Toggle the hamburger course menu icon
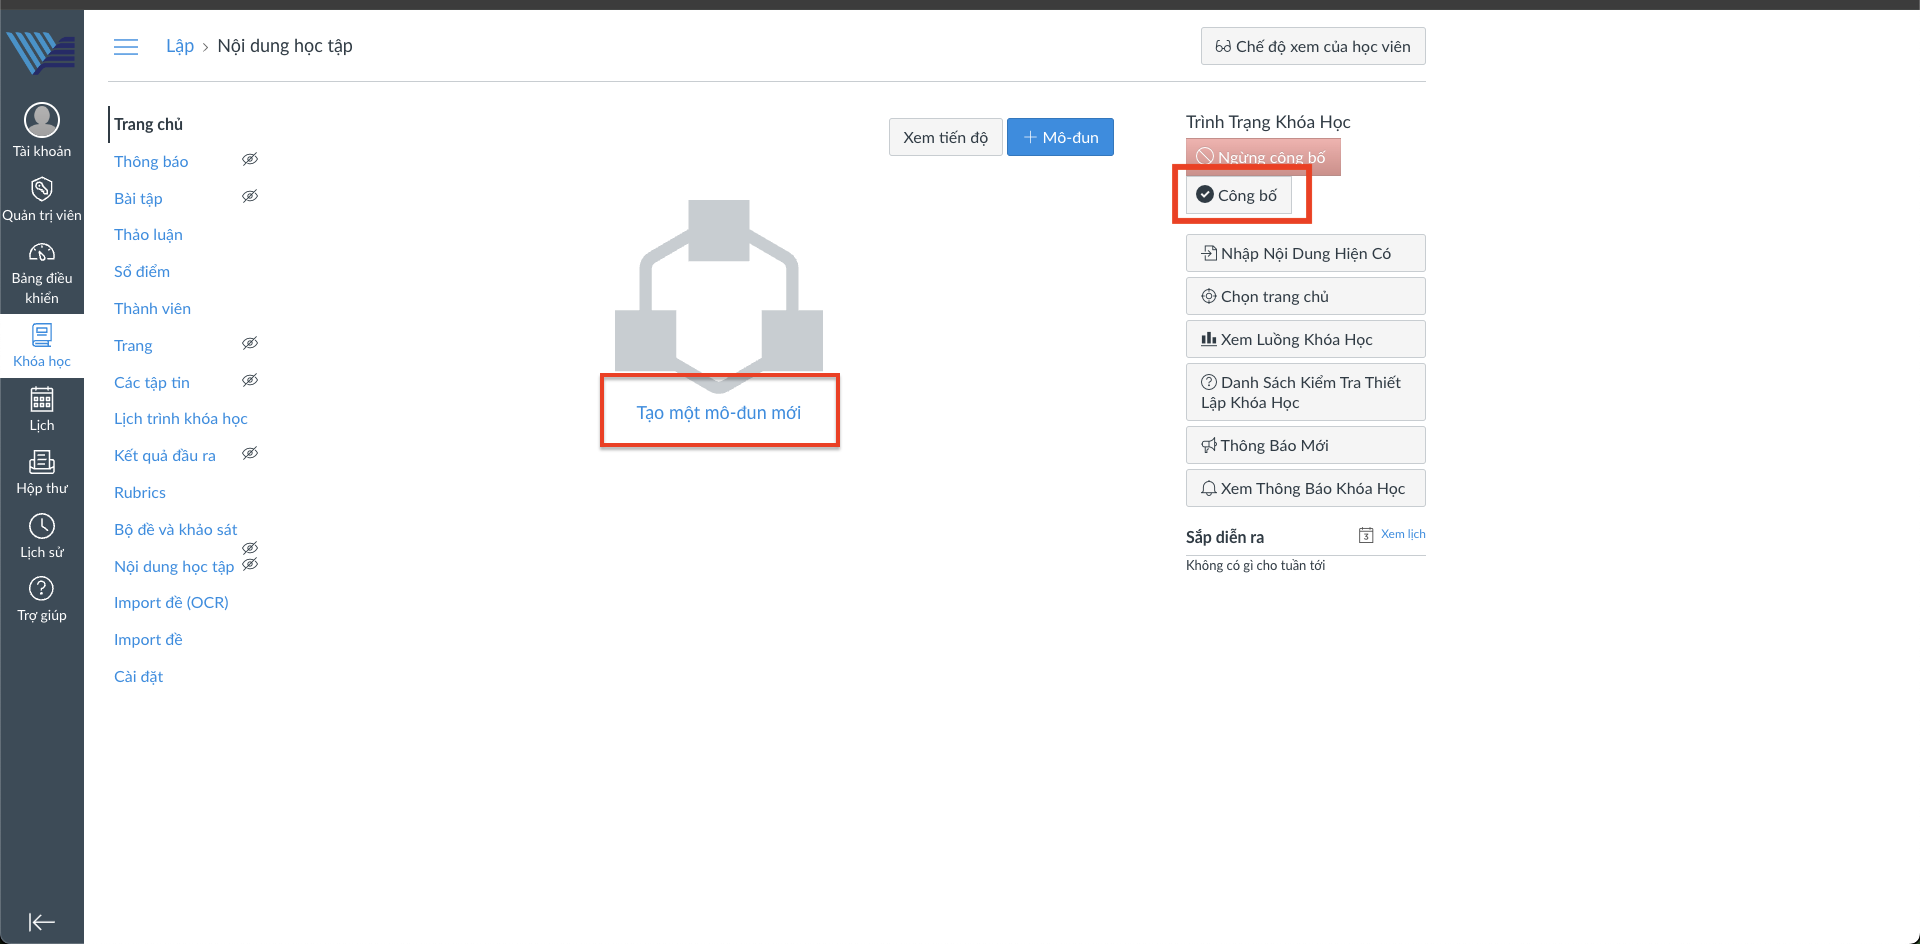 pos(126,47)
